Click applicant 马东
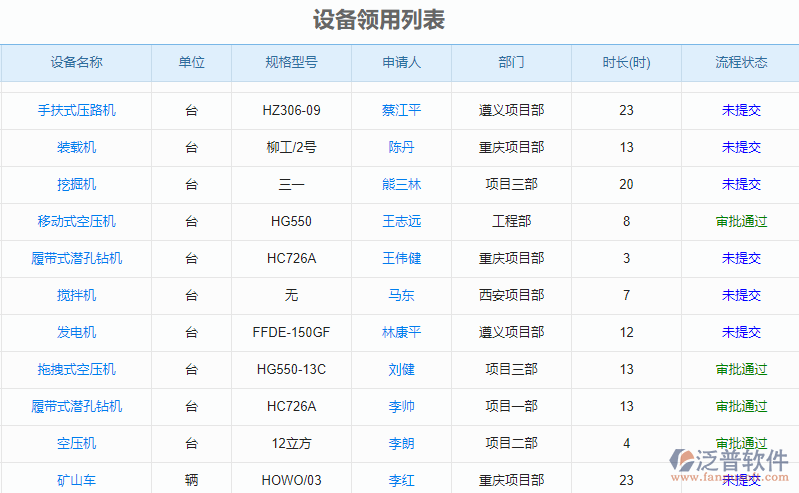Image resolution: width=799 pixels, height=493 pixels. (402, 295)
